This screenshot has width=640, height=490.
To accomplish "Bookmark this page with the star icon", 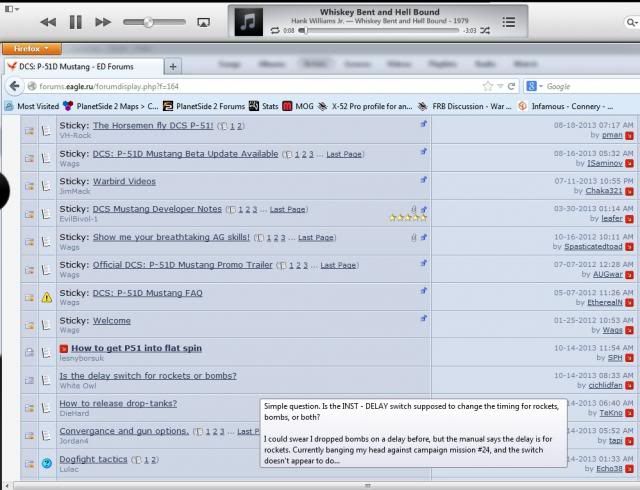I will pyautogui.click(x=488, y=86).
